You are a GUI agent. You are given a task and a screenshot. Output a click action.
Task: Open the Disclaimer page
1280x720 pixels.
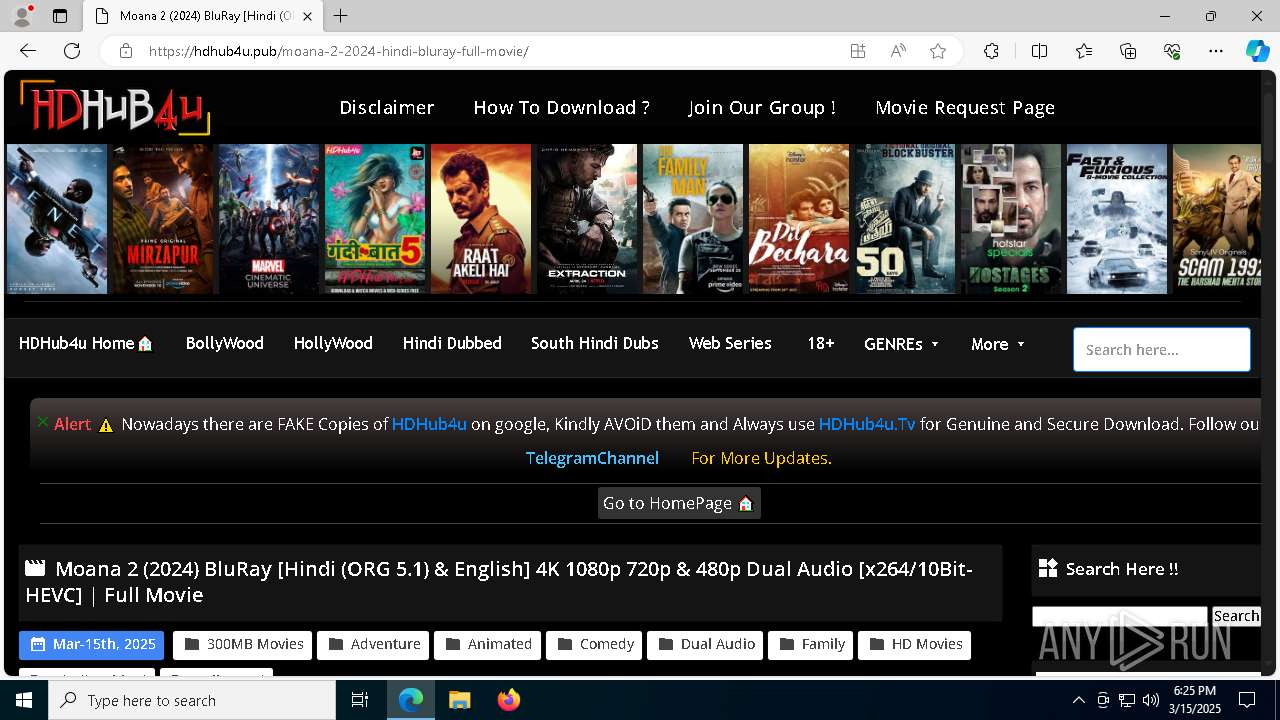point(387,107)
